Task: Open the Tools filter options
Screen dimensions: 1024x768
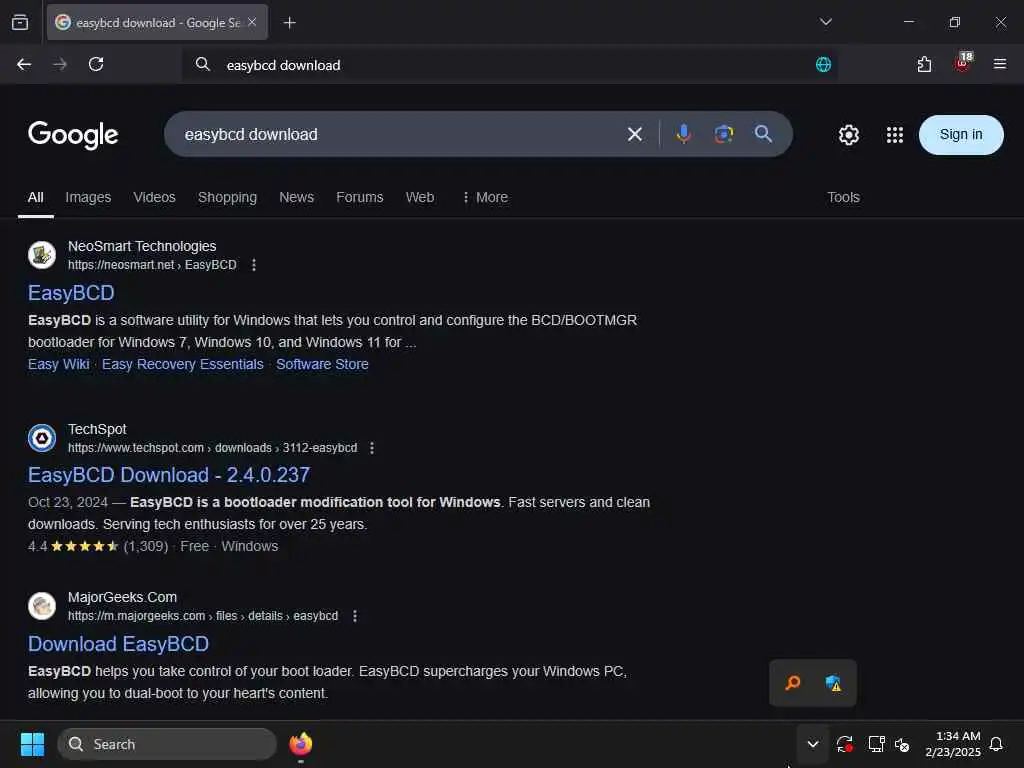Action: [x=843, y=197]
